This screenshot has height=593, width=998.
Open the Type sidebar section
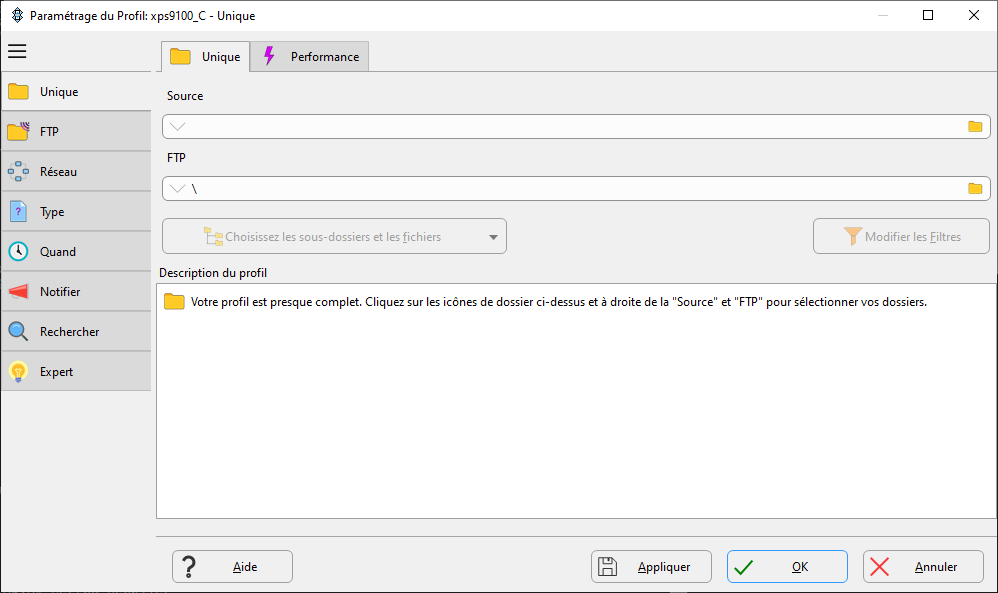[76, 212]
